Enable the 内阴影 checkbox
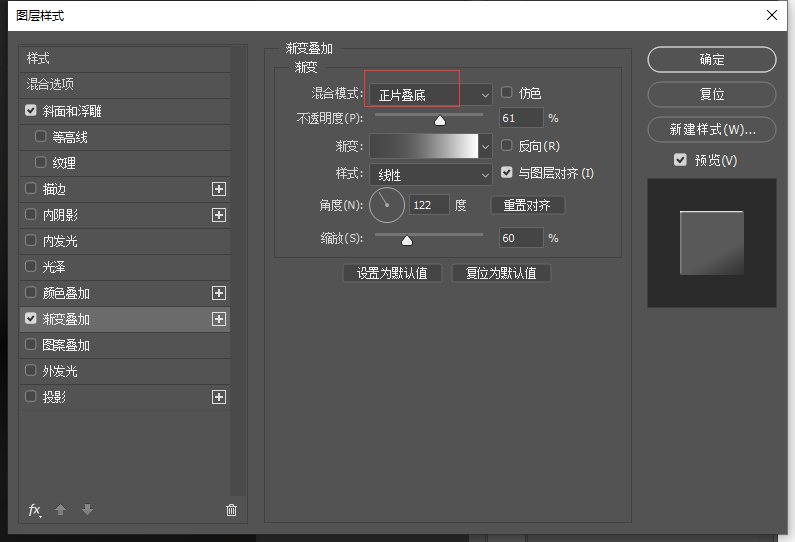Image resolution: width=795 pixels, height=542 pixels. (31, 214)
